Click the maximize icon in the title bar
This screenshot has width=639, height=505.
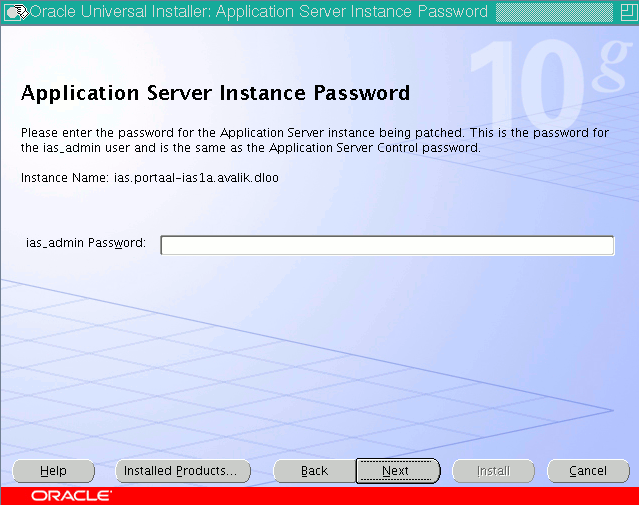[628, 12]
